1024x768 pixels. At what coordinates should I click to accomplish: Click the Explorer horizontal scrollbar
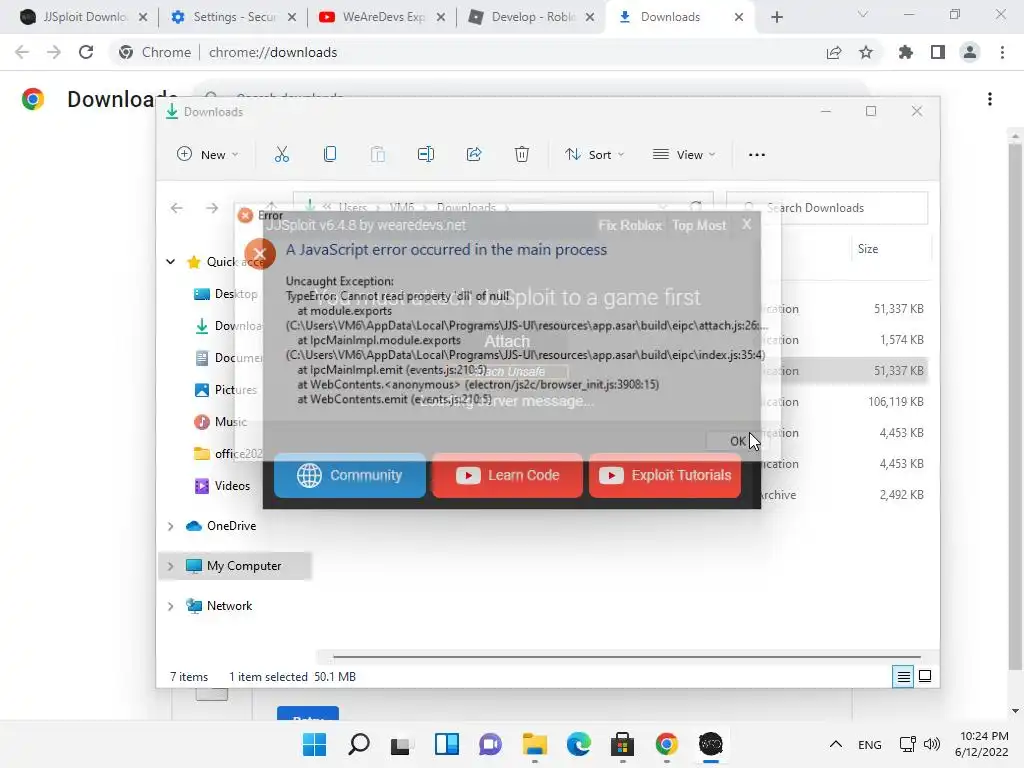pyautogui.click(x=626, y=656)
